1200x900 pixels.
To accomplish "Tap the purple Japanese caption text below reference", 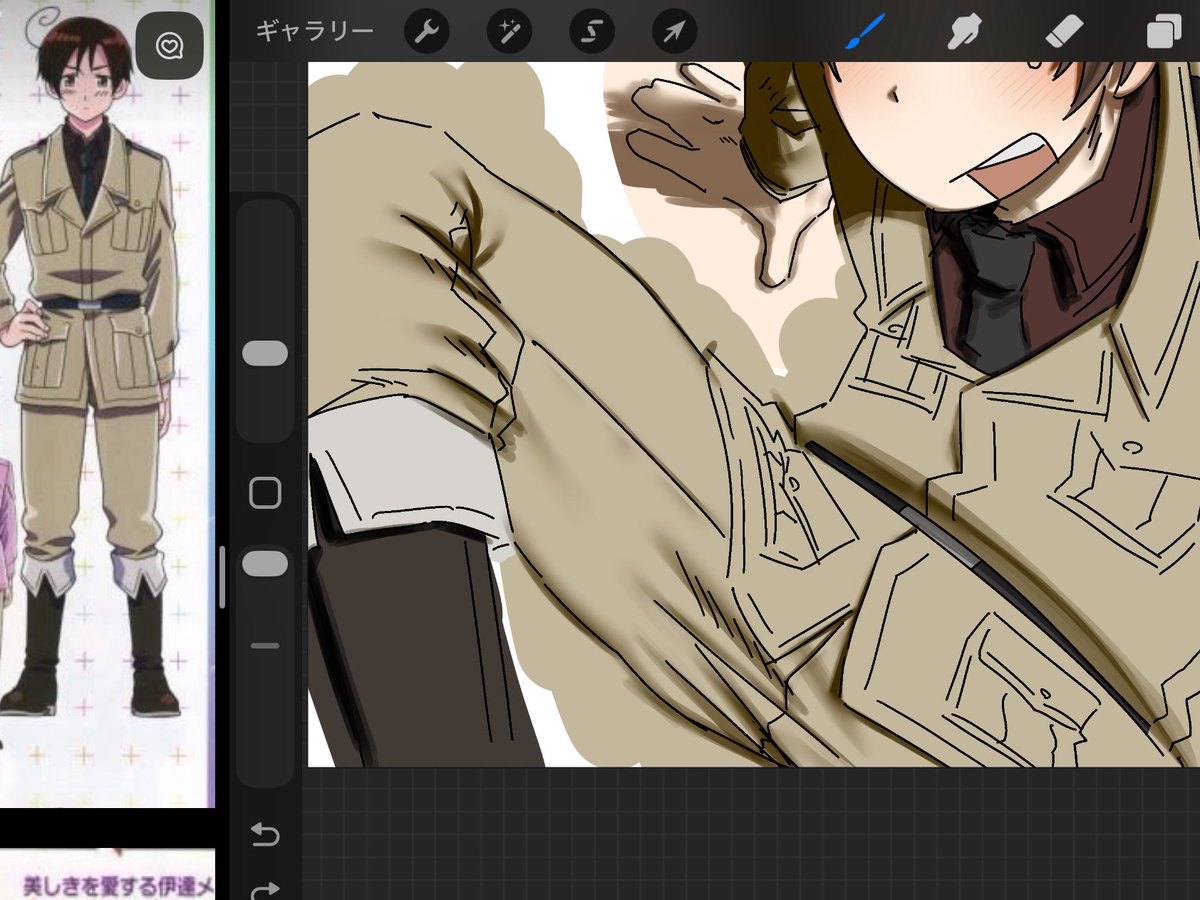I will tap(118, 885).
